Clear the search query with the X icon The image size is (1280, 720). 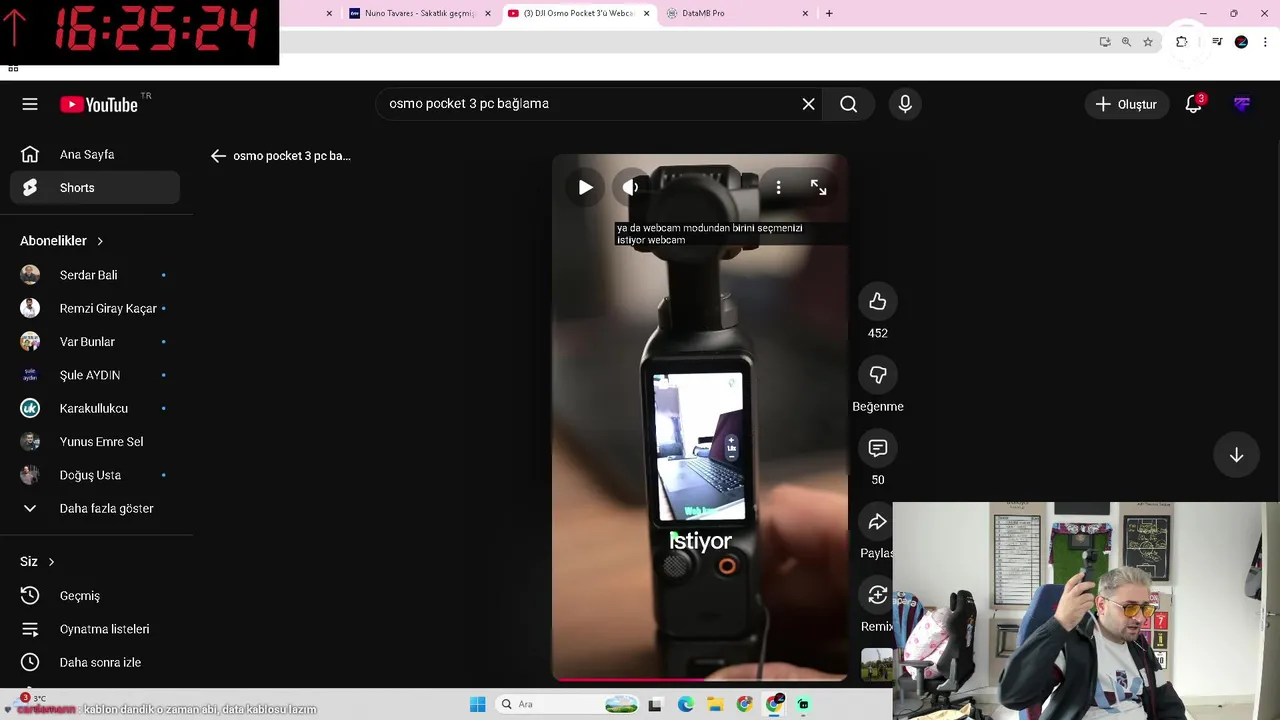pyautogui.click(x=808, y=104)
